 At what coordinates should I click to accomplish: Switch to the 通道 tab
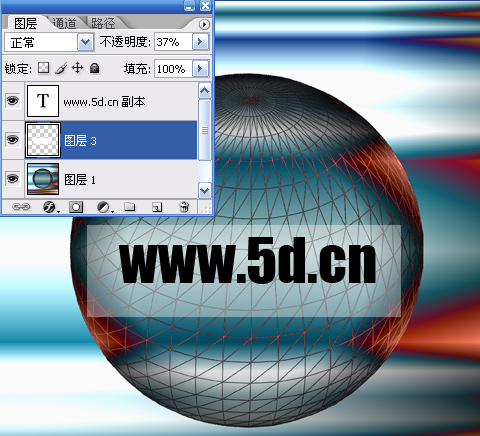point(64,23)
